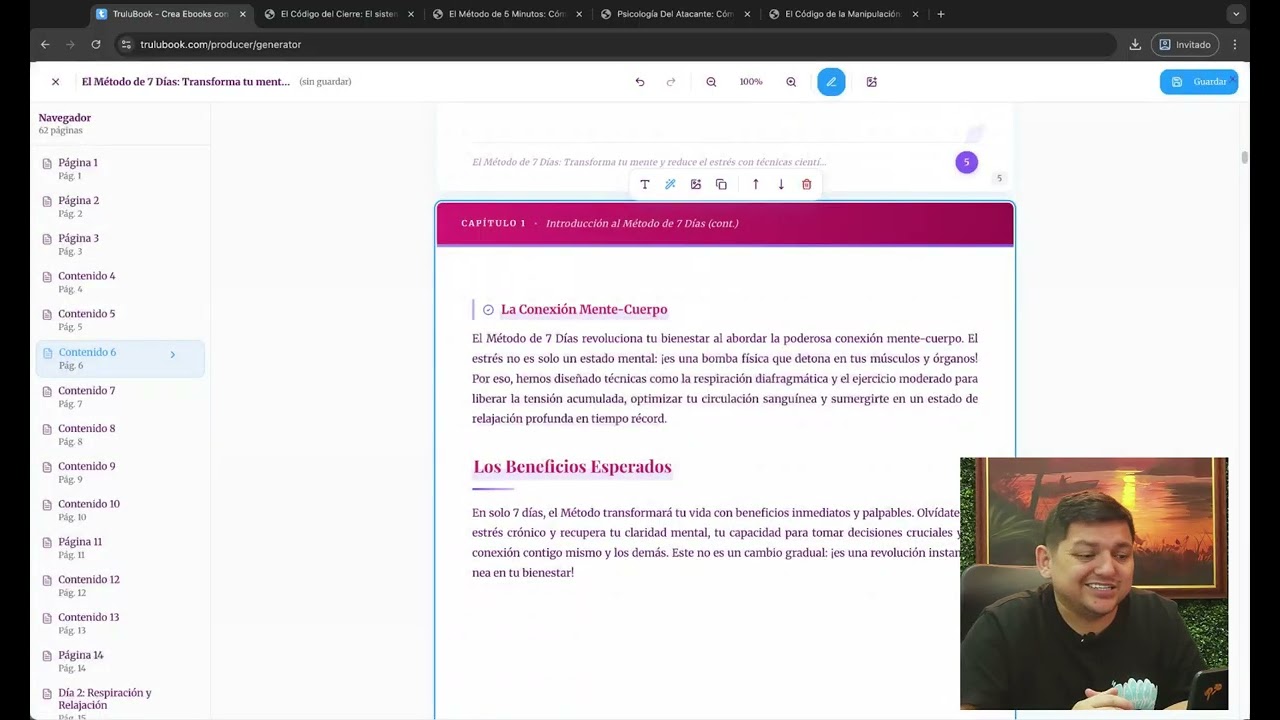Viewport: 1280px width, 720px height.
Task: Open Contenido 10 page
Action: pos(120,510)
